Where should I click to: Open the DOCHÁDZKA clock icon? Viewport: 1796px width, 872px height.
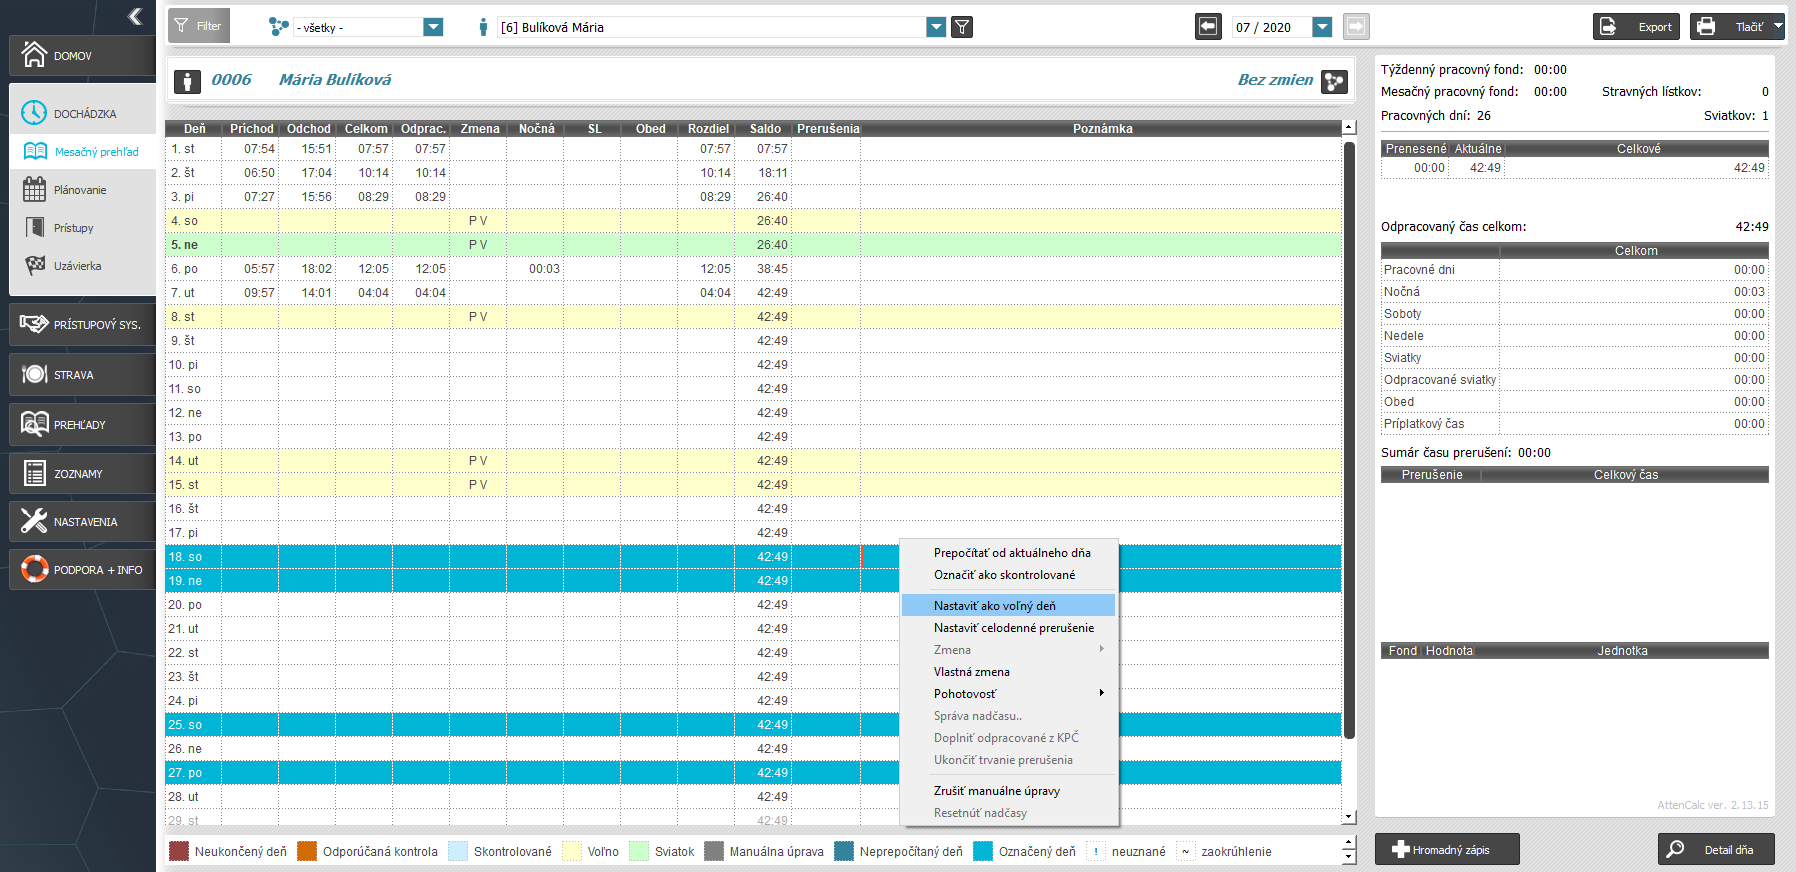pyautogui.click(x=34, y=113)
